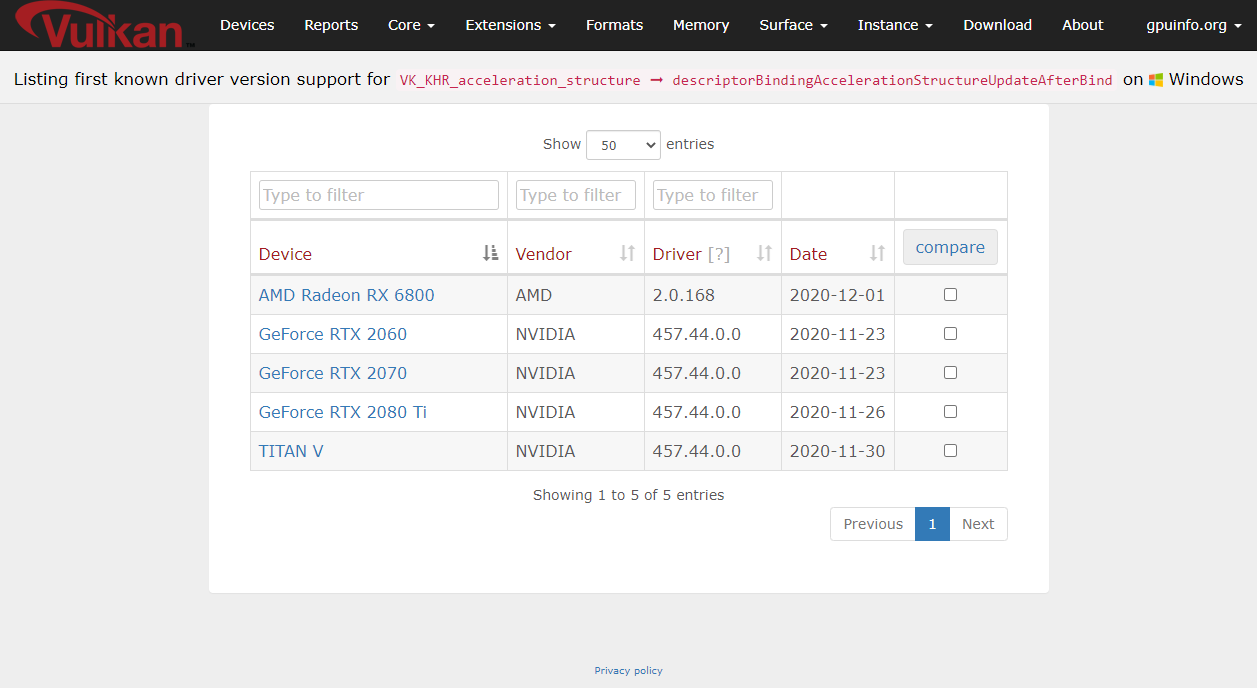Select the 2020-11-26 date cell

[x=838, y=412]
